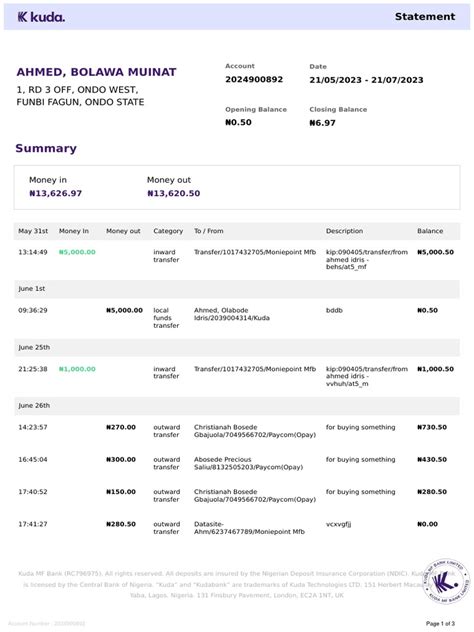Click the Page 1 of 3 indicator
The width and height of the screenshot is (474, 632).
point(440,624)
